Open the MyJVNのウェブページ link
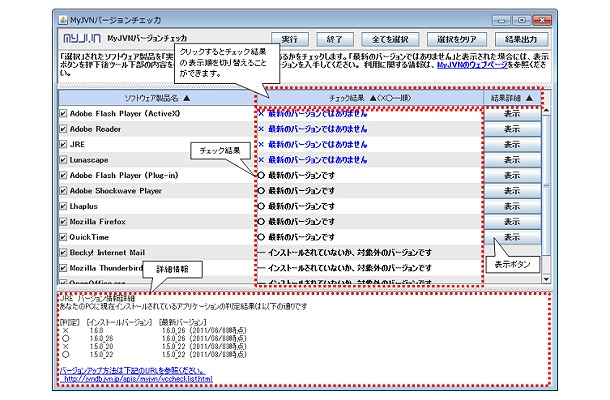This screenshot has height=400, width=610. [472, 65]
